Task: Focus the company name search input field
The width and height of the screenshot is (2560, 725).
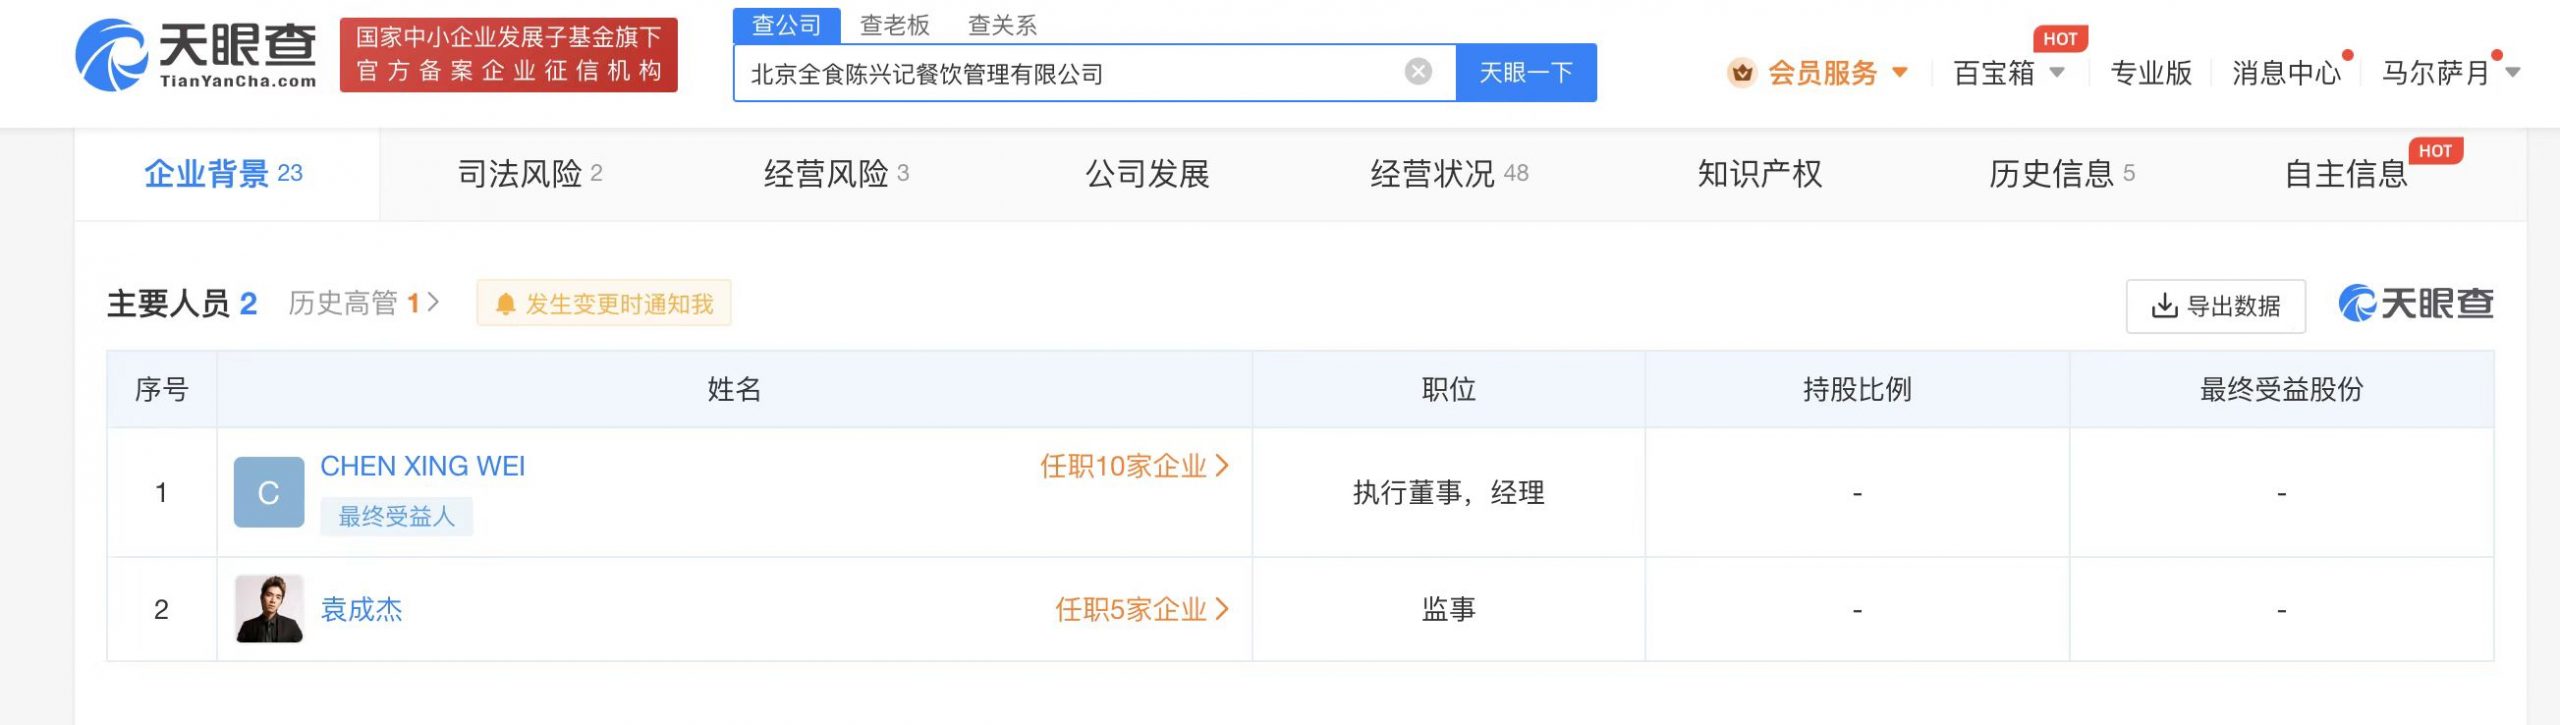Action: pos(1070,73)
